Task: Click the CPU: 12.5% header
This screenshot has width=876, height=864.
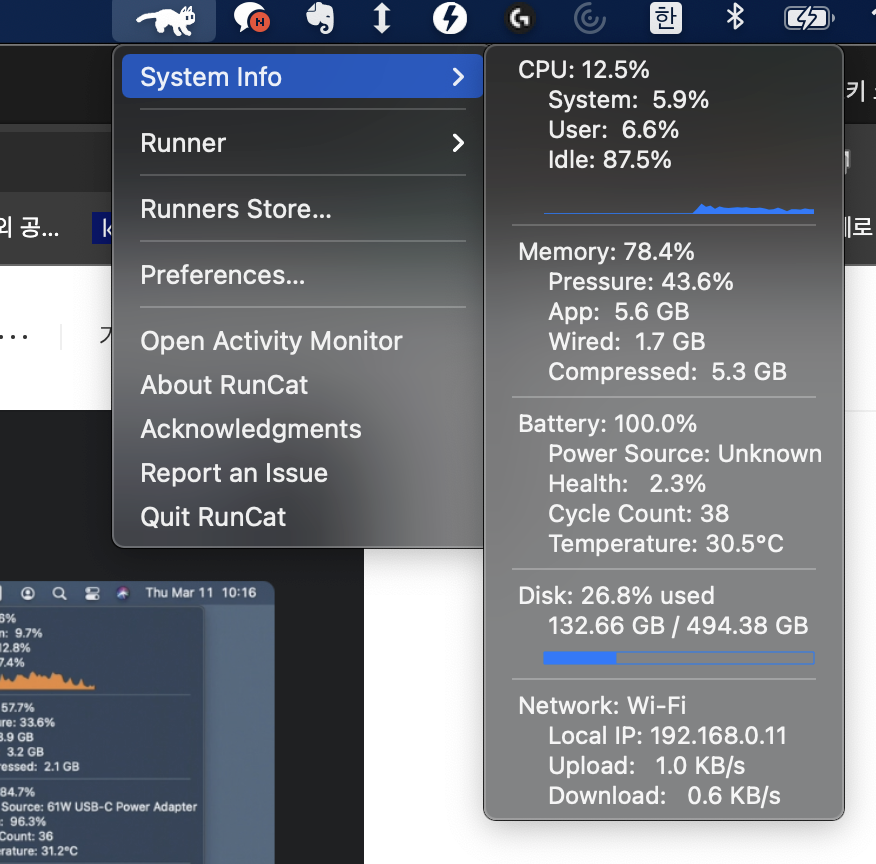Action: (583, 70)
